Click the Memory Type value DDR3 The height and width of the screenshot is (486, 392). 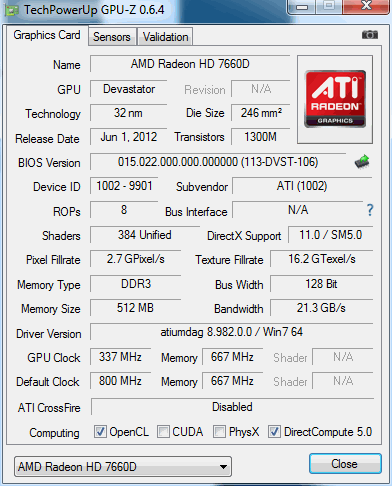pos(135,284)
